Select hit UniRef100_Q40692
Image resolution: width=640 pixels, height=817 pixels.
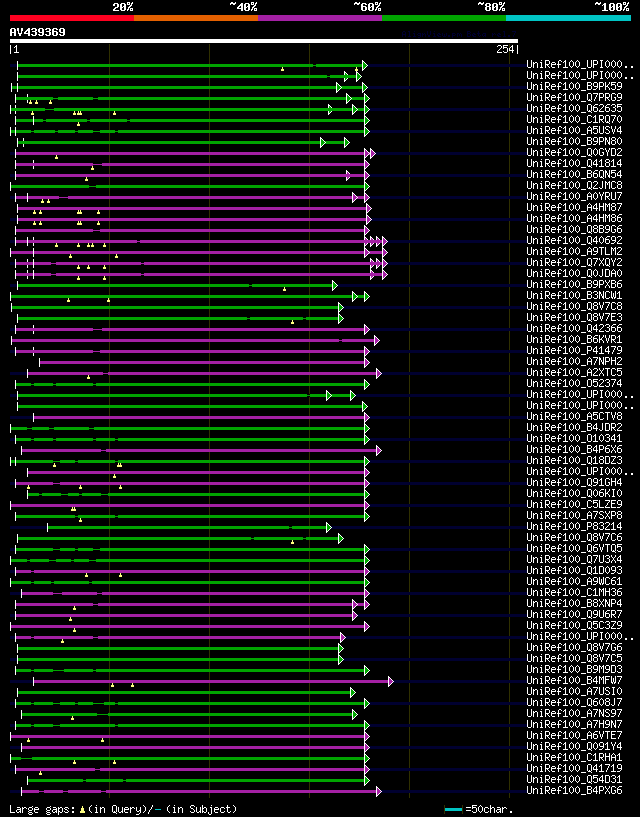point(574,240)
